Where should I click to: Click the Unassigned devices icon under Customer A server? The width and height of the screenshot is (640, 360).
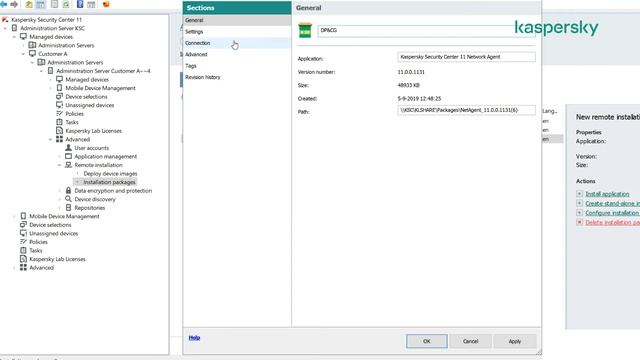point(60,105)
